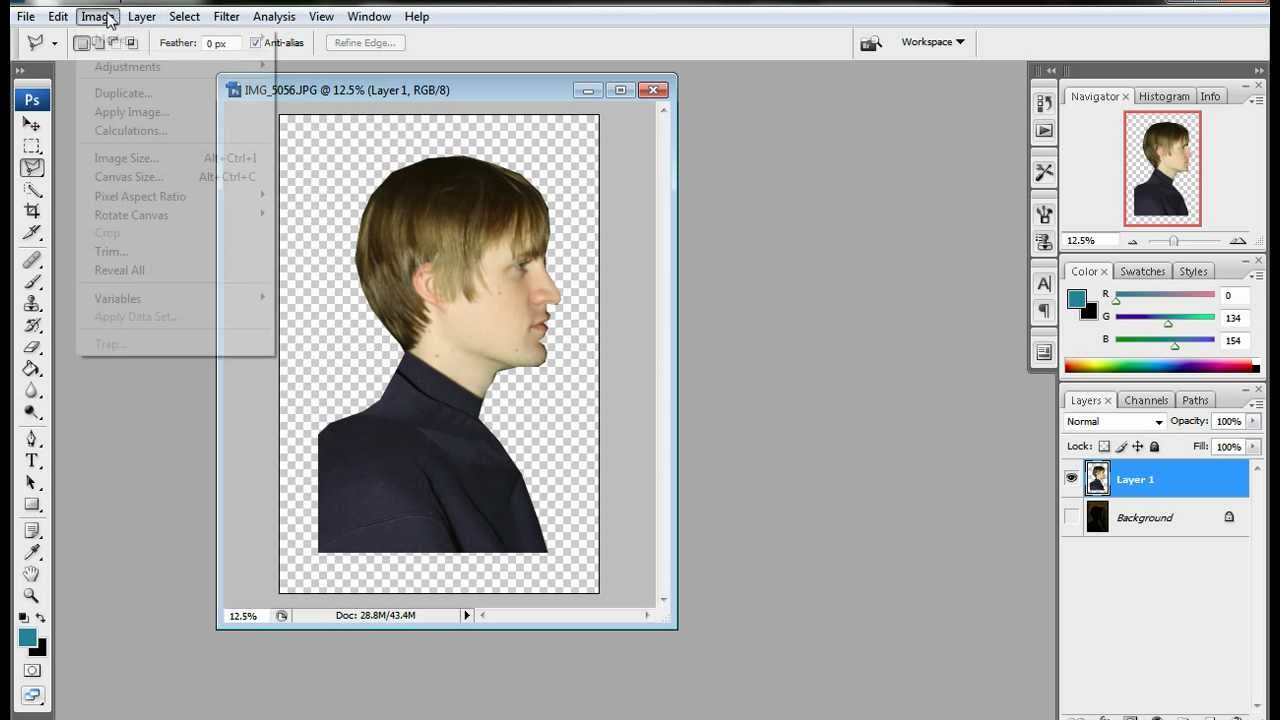Screen dimensions: 1280x720
Task: Open the Workspace dropdown
Action: pos(932,42)
